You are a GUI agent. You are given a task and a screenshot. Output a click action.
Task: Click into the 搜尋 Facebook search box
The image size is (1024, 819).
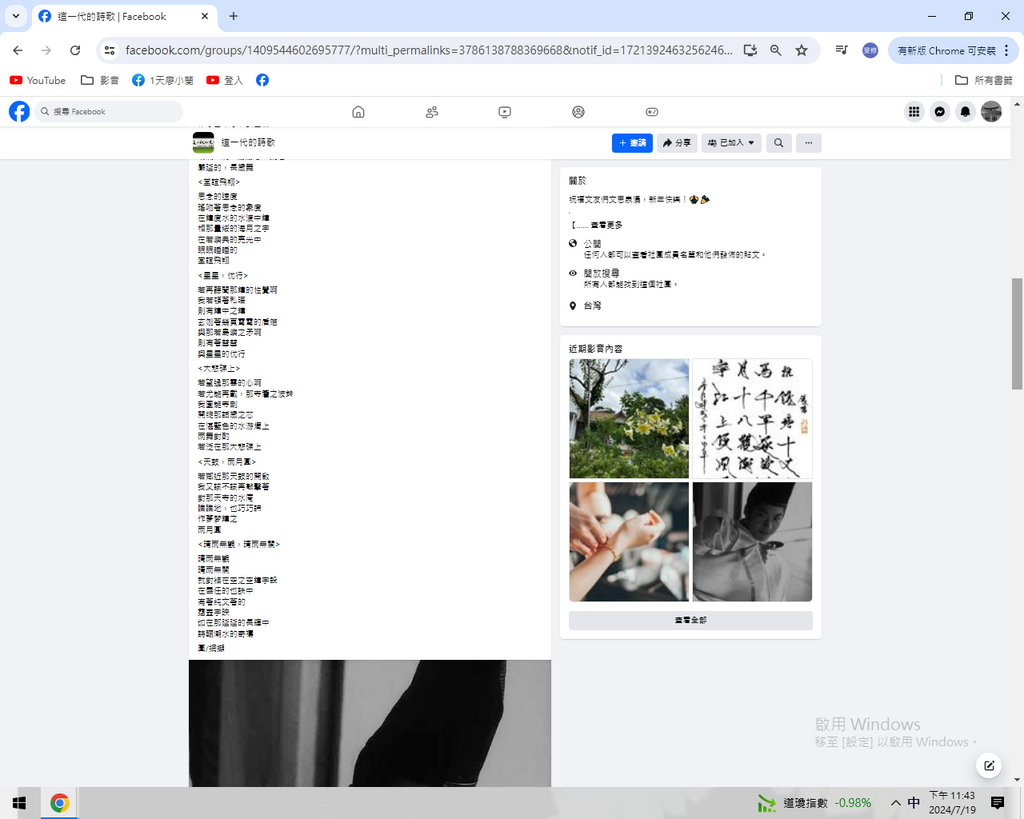coord(110,112)
